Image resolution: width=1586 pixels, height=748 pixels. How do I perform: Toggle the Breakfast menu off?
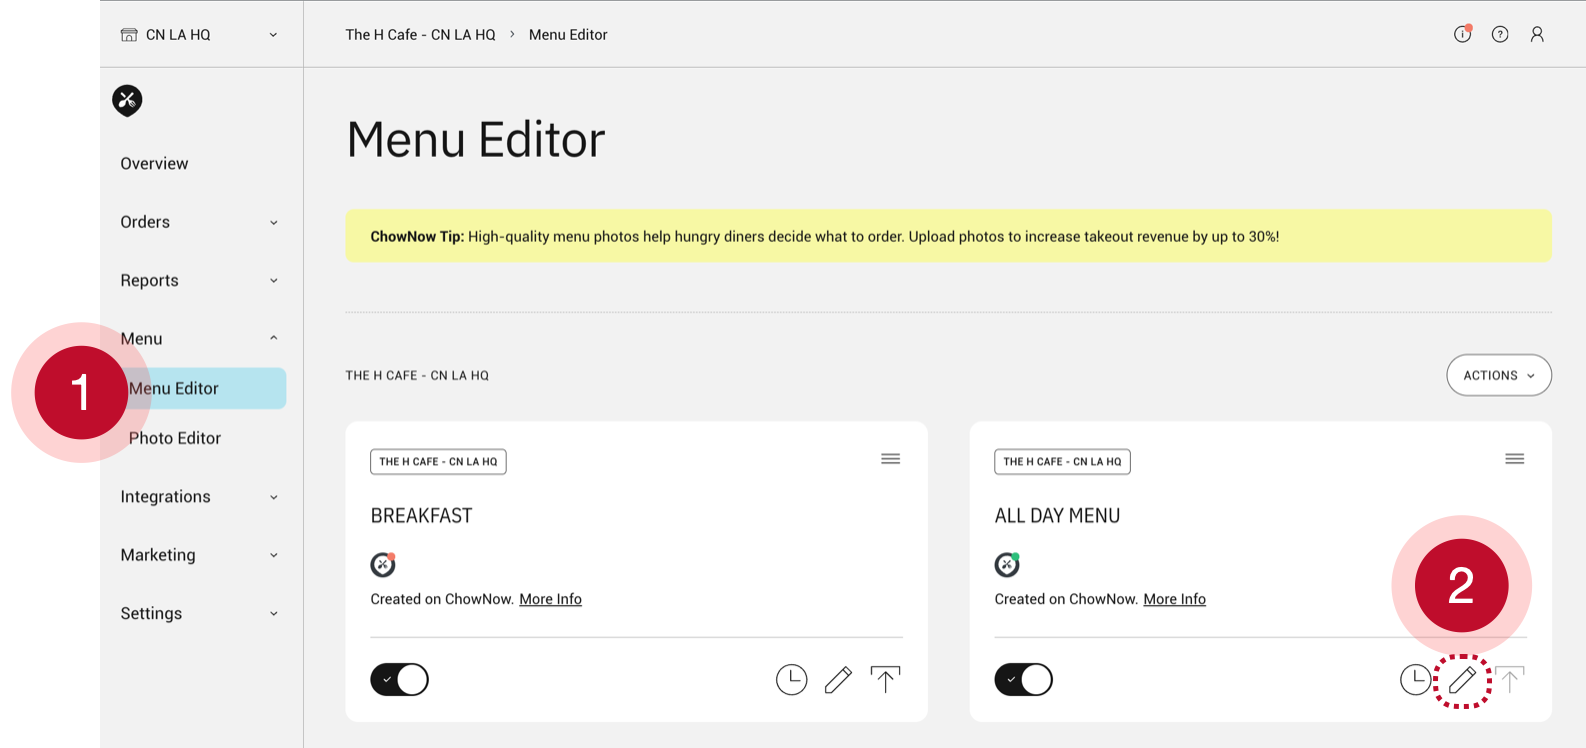point(399,680)
